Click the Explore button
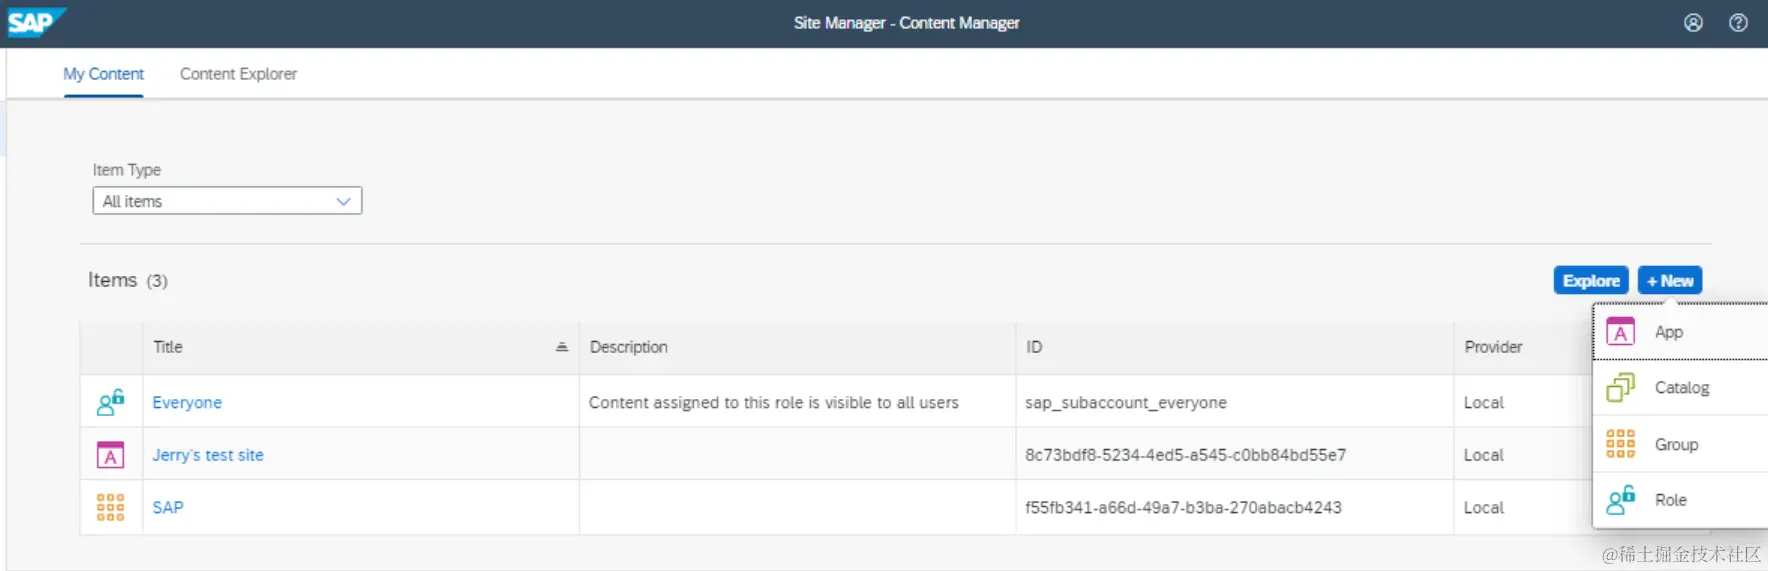 coord(1591,281)
